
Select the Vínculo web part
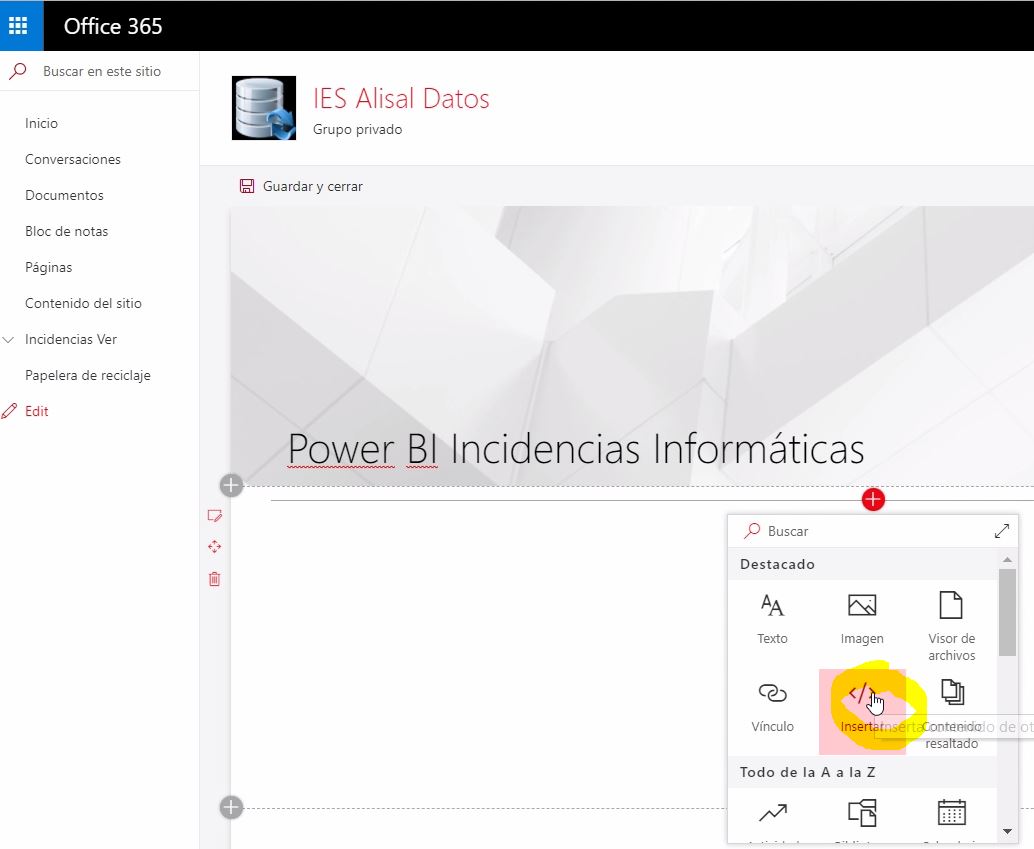[772, 710]
